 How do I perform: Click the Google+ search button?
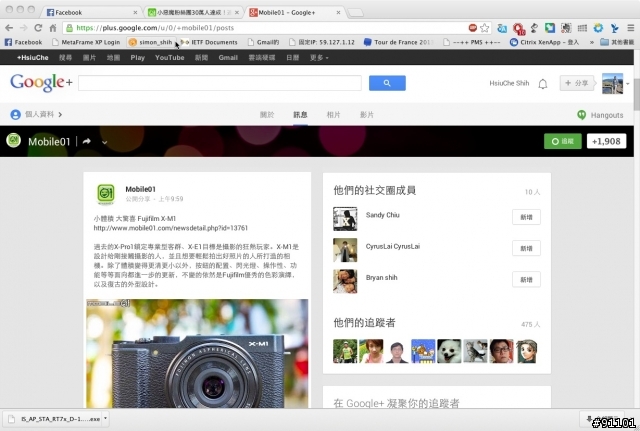pos(387,83)
